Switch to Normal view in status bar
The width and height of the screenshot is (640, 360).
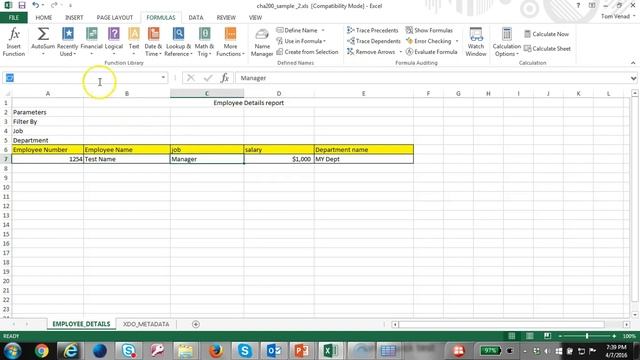pyautogui.click(x=511, y=336)
